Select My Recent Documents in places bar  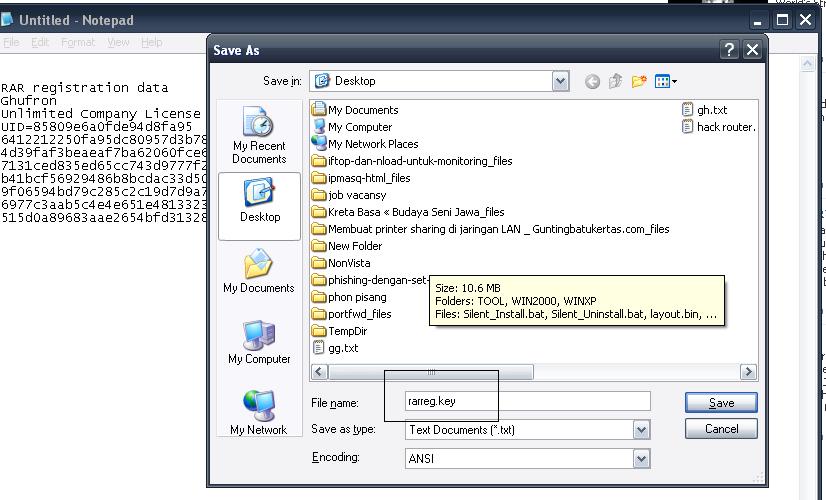click(x=259, y=135)
